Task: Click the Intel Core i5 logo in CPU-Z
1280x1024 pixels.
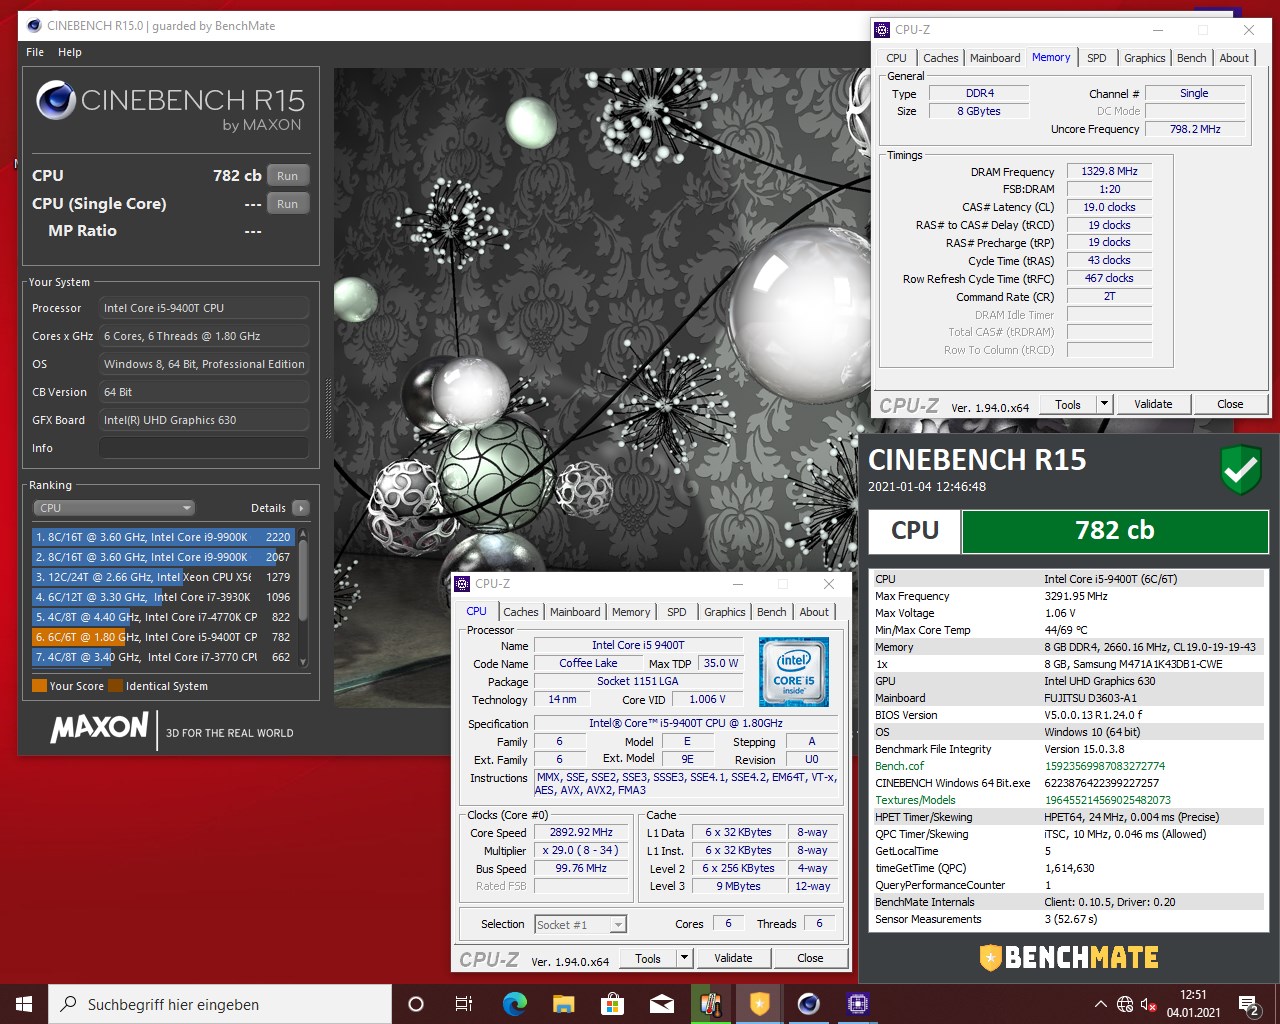Action: [x=794, y=671]
